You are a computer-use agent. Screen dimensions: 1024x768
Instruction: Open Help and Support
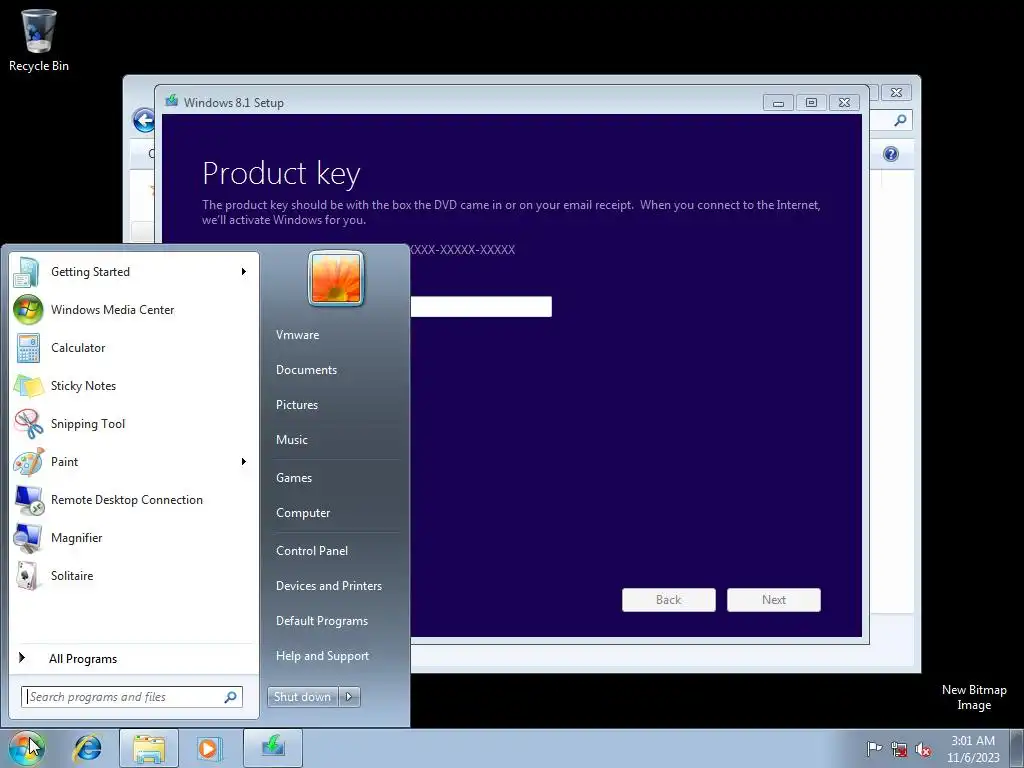(323, 656)
